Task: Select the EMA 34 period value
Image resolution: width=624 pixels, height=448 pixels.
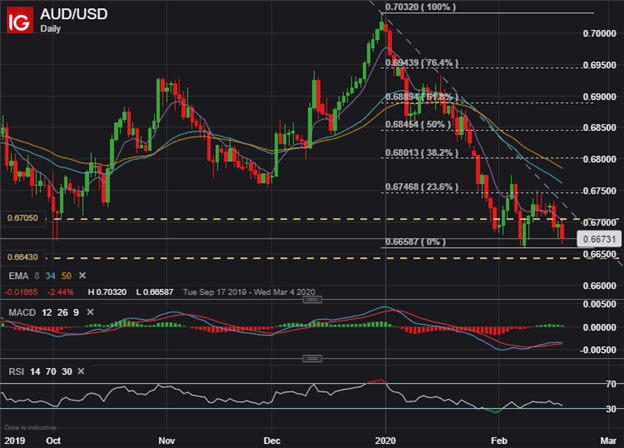Action: (x=51, y=276)
